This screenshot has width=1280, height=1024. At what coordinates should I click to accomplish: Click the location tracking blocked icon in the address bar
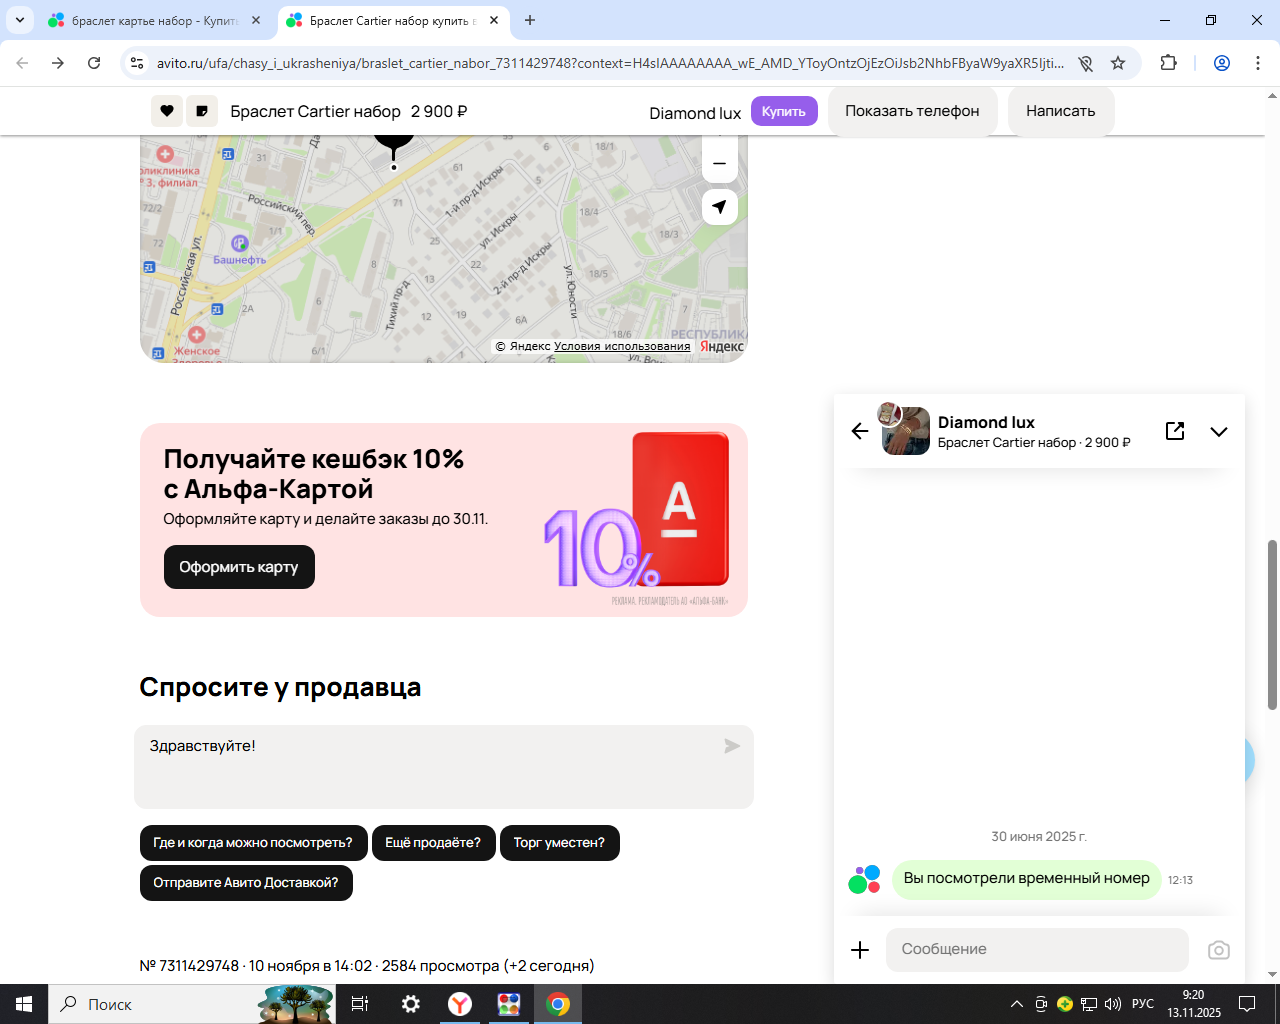coord(1086,63)
